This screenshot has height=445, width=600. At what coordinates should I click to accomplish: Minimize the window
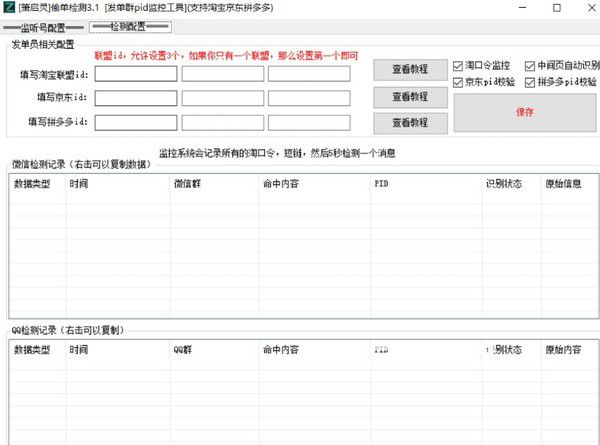[523, 7]
